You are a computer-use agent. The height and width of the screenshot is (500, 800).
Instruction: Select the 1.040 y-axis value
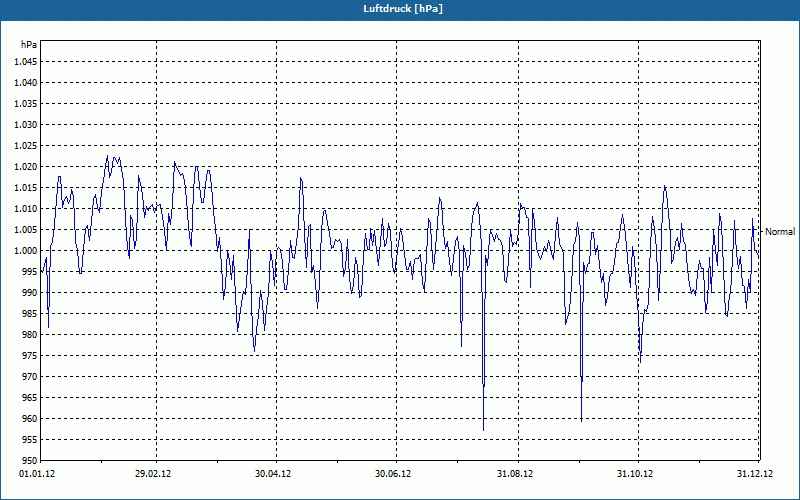click(x=26, y=83)
